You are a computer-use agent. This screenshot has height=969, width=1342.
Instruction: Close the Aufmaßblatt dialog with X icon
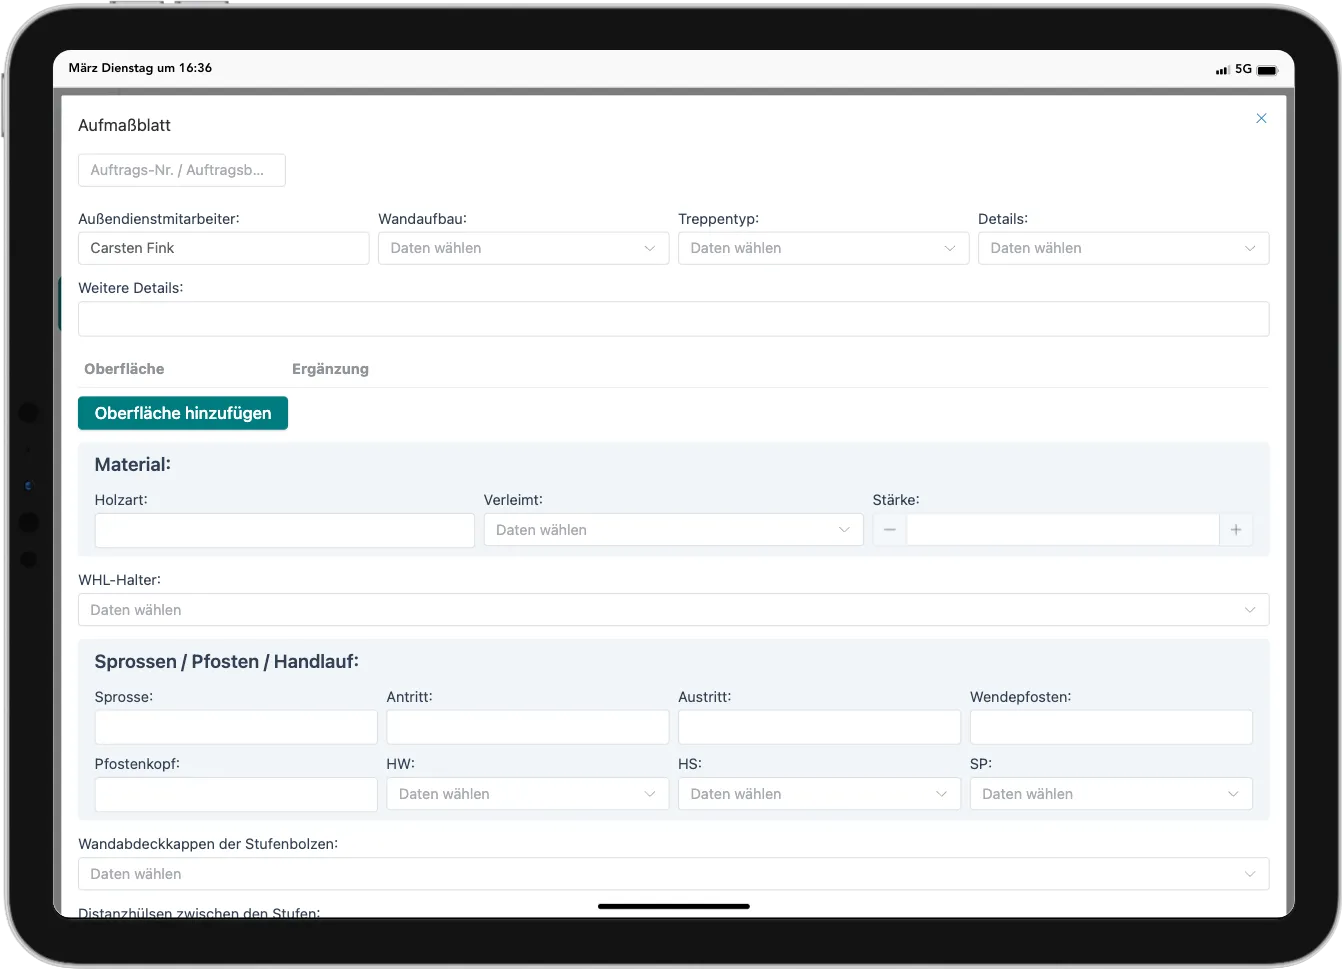(1261, 118)
